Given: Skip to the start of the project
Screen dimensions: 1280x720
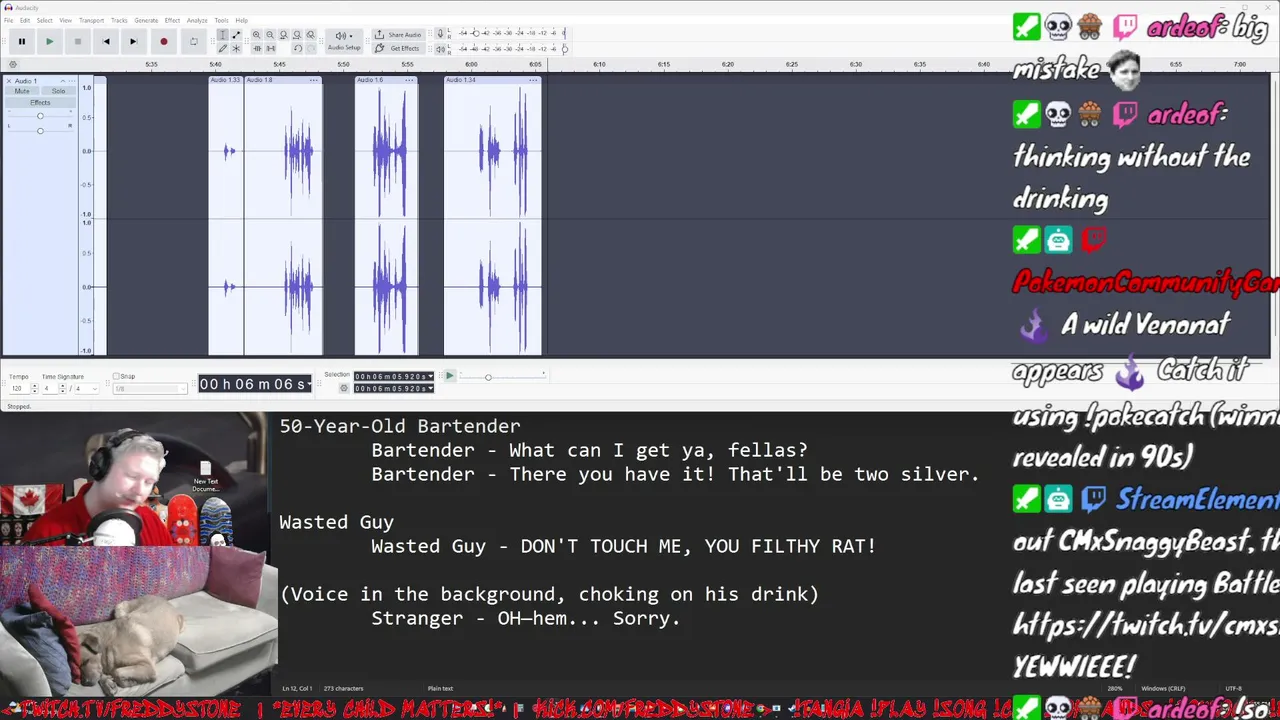Looking at the screenshot, I should pyautogui.click(x=105, y=42).
